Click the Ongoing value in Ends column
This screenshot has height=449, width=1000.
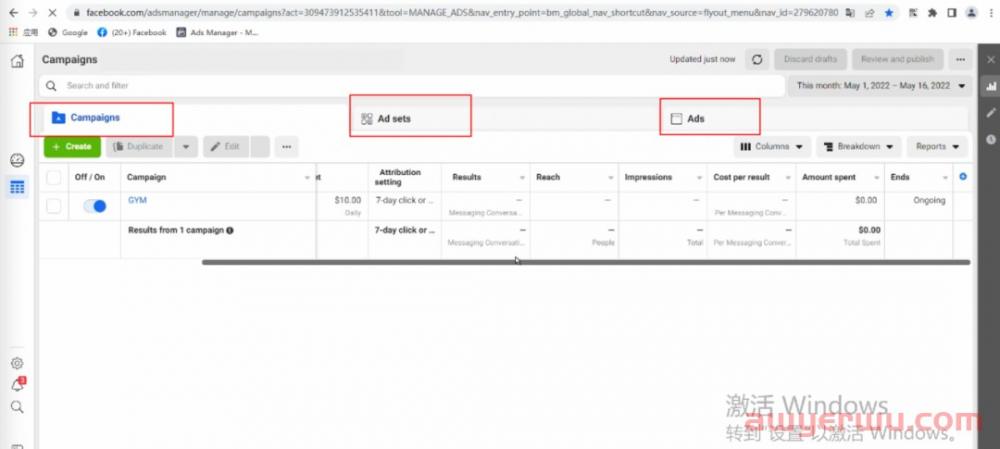tap(929, 200)
